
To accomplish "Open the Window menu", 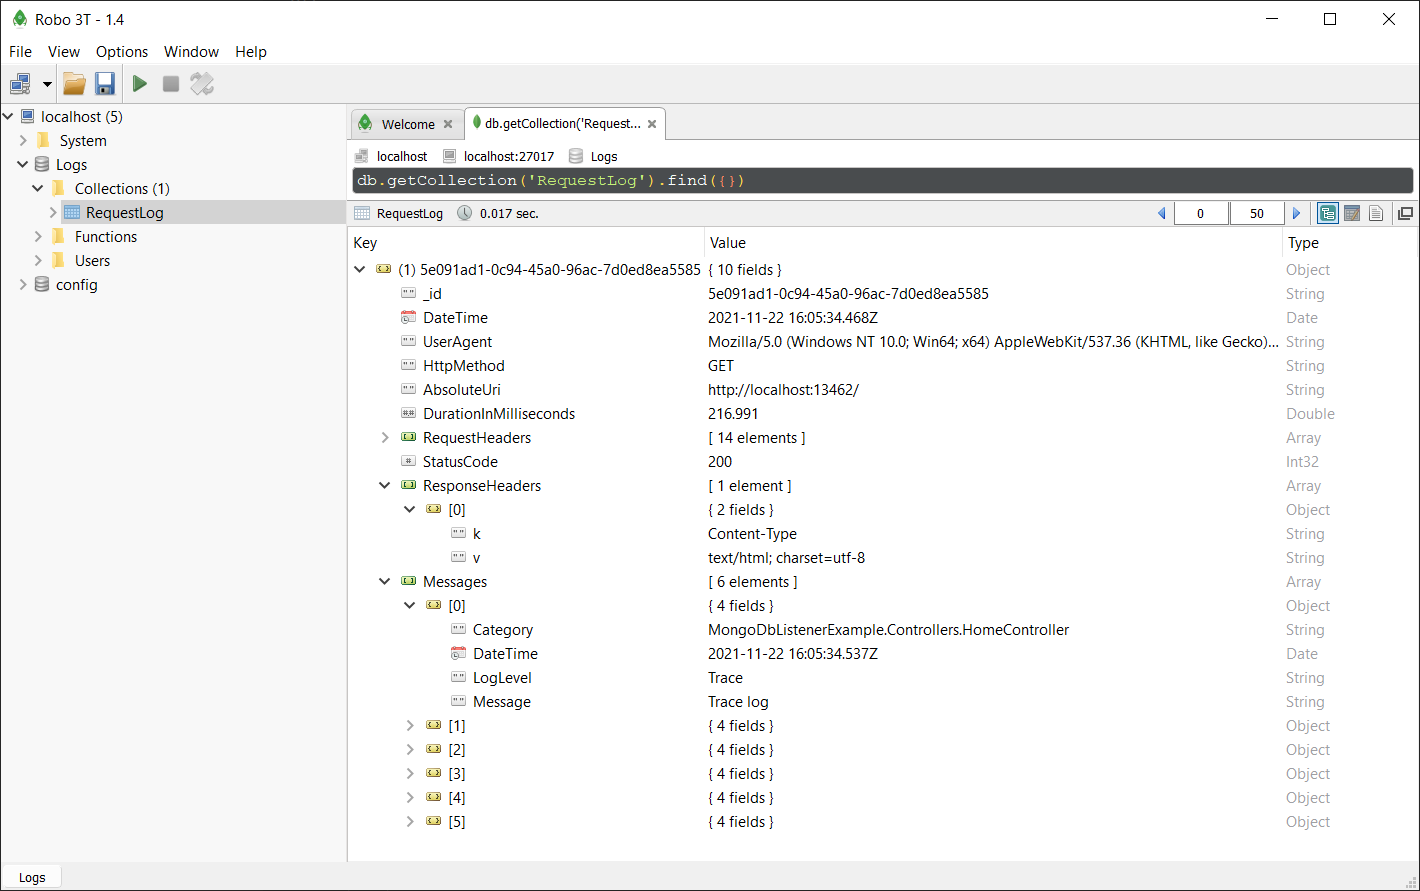I will 191,52.
